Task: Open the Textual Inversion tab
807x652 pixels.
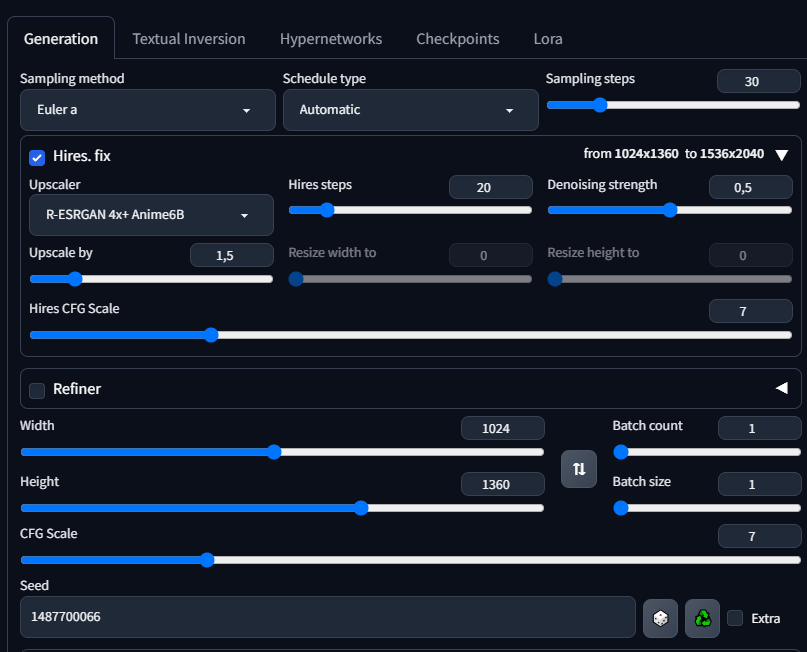Action: point(189,39)
